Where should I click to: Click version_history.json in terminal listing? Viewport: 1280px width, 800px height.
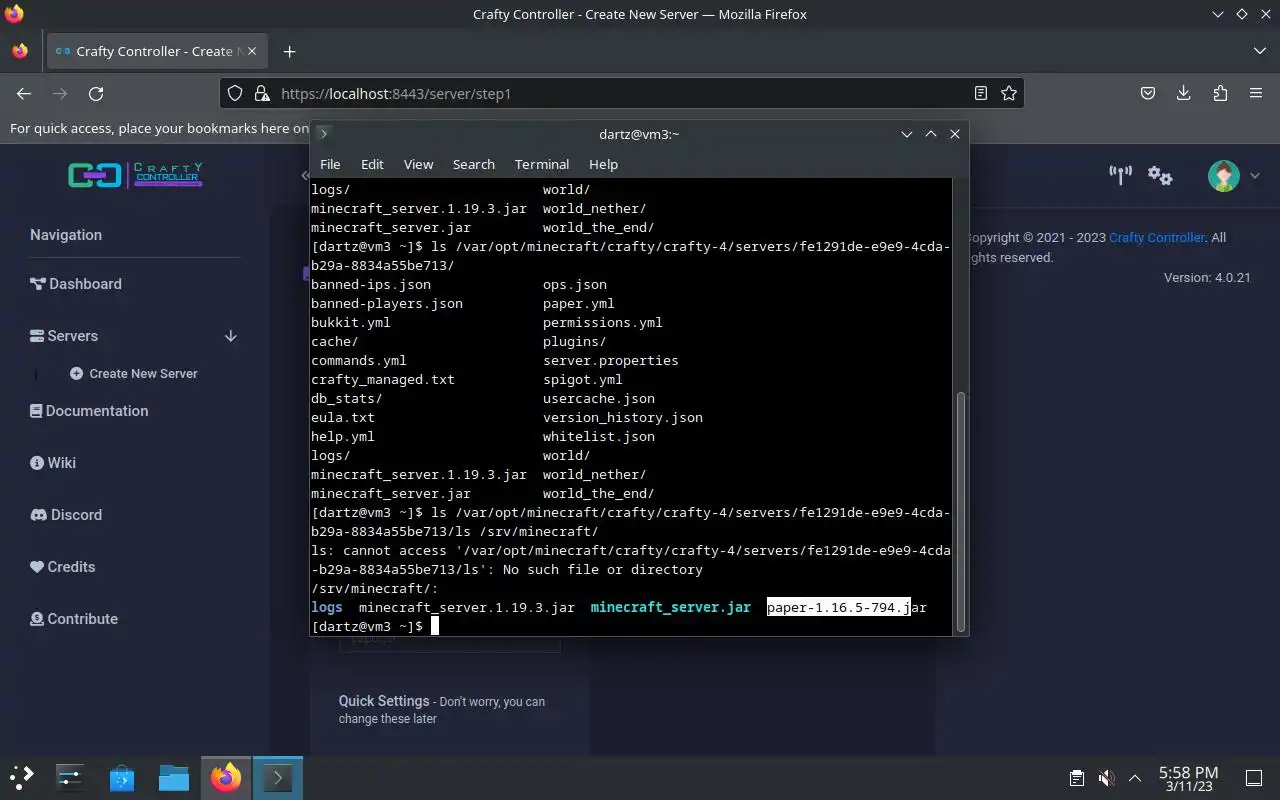623,417
